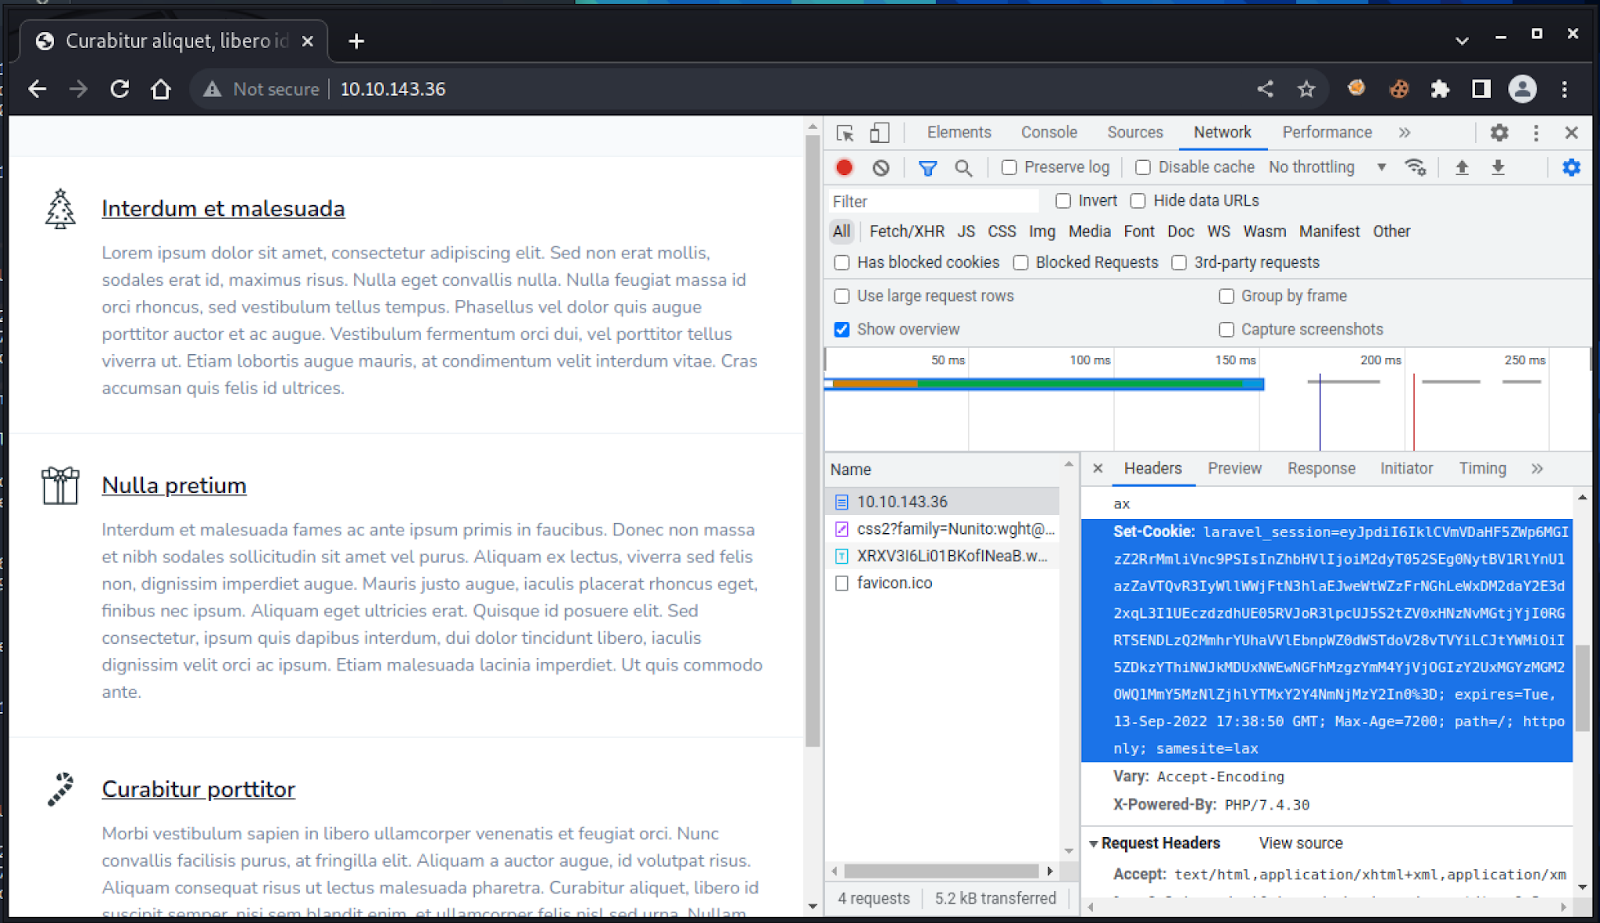The width and height of the screenshot is (1600, 923).
Task: Click the Interdum et malesuada link
Action: [x=223, y=209]
